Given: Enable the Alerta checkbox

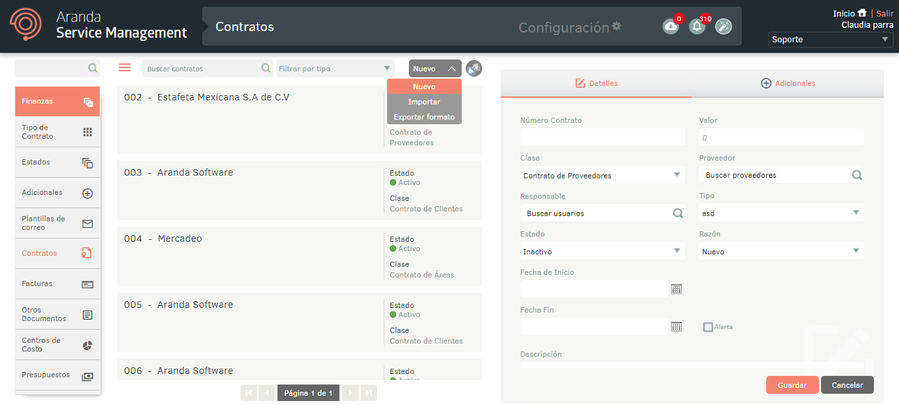Looking at the screenshot, I should [x=708, y=327].
